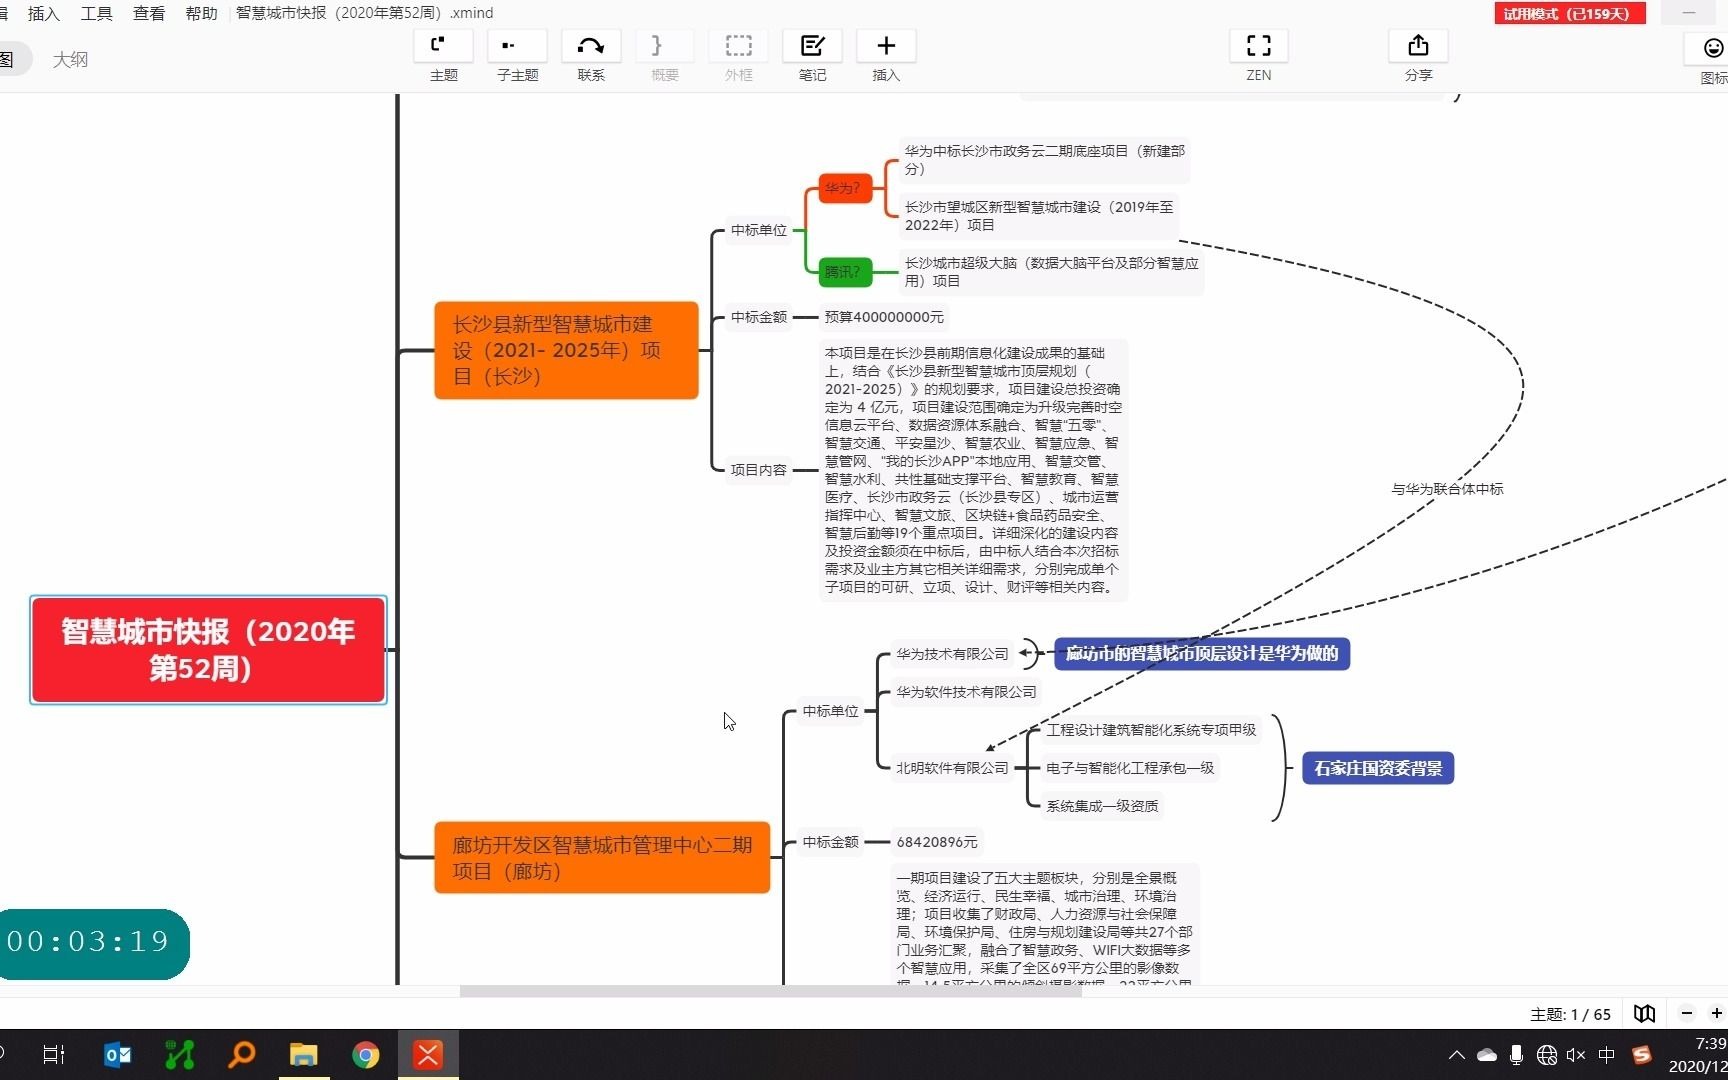
Task: Select the 华为技术有限公司 node
Action: point(952,654)
